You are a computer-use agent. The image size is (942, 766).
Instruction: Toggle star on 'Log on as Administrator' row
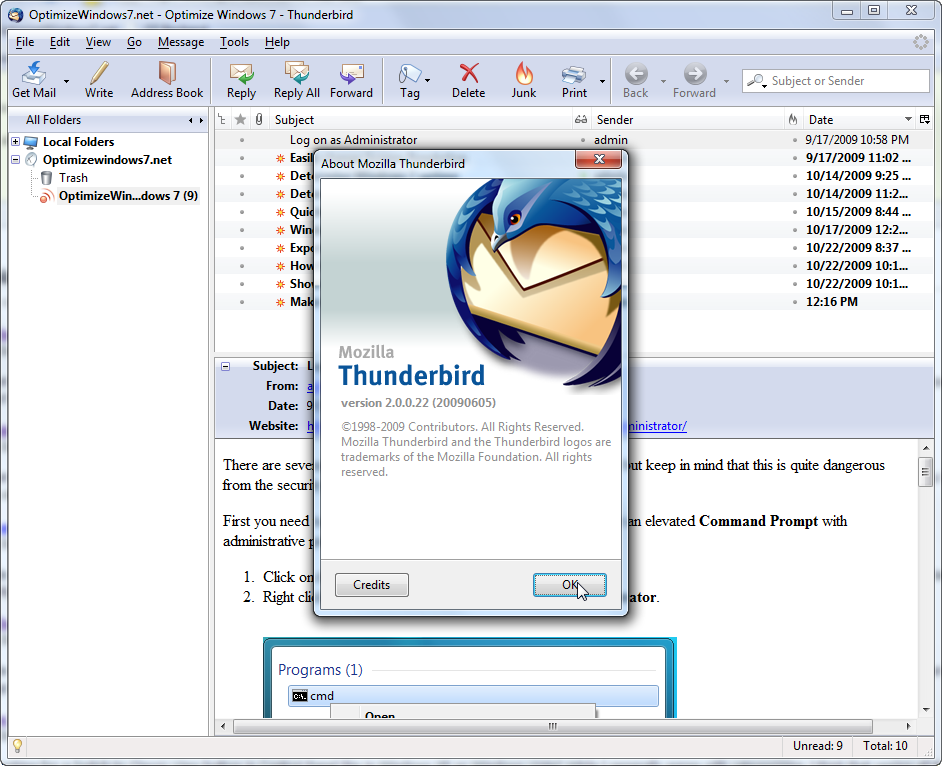click(242, 140)
